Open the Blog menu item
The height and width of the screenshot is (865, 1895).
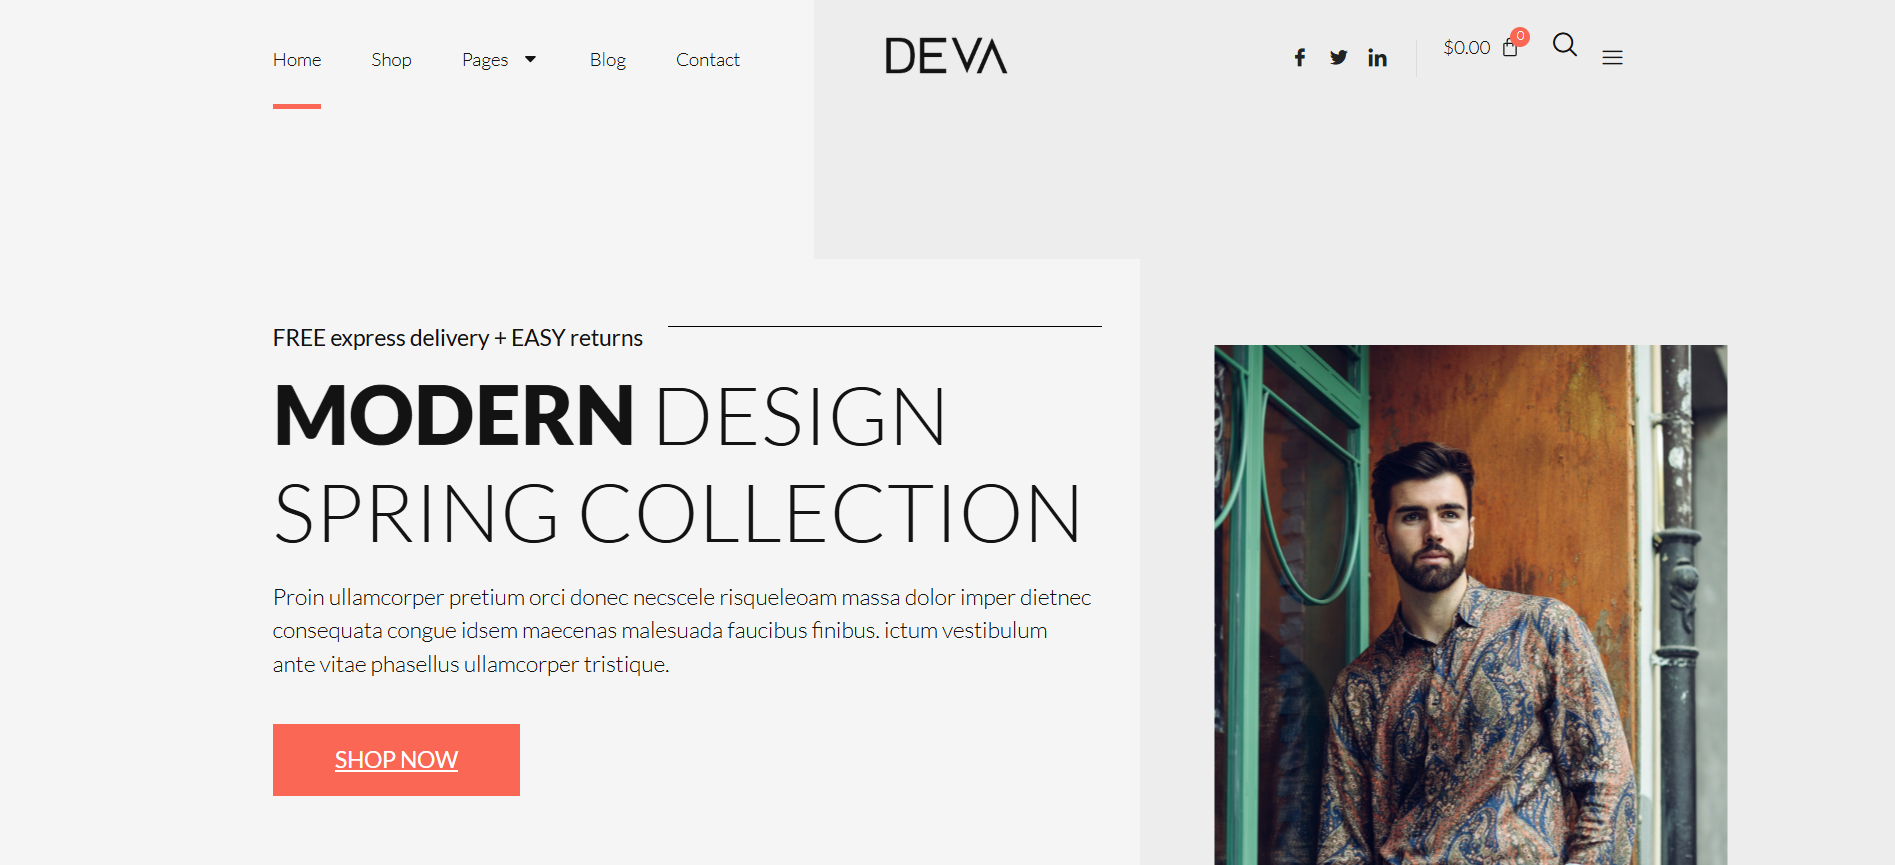[608, 60]
